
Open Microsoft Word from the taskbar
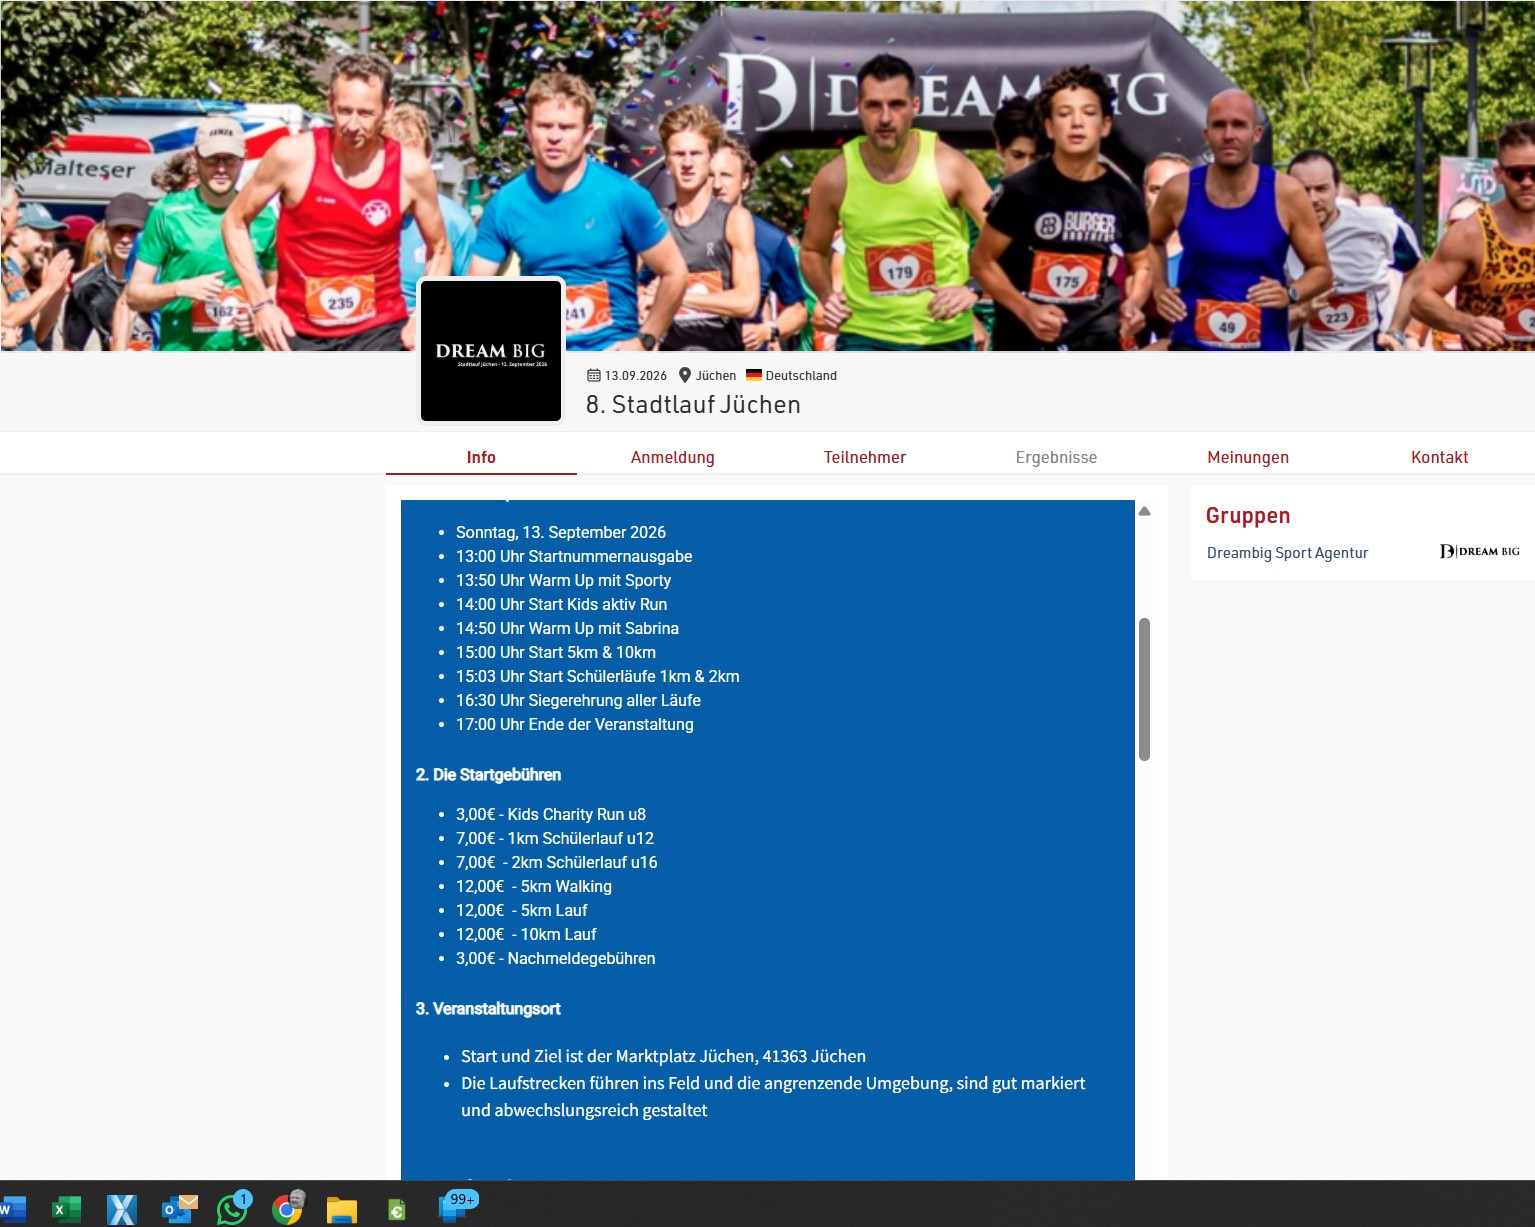click(12, 1209)
